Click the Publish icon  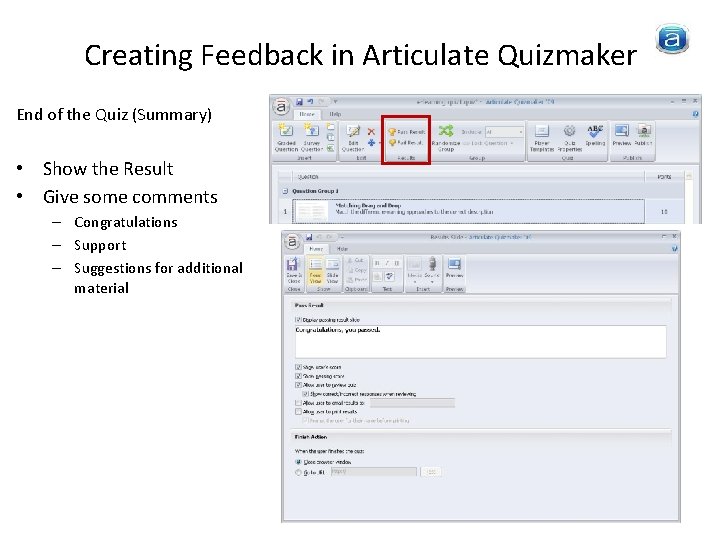(x=644, y=135)
